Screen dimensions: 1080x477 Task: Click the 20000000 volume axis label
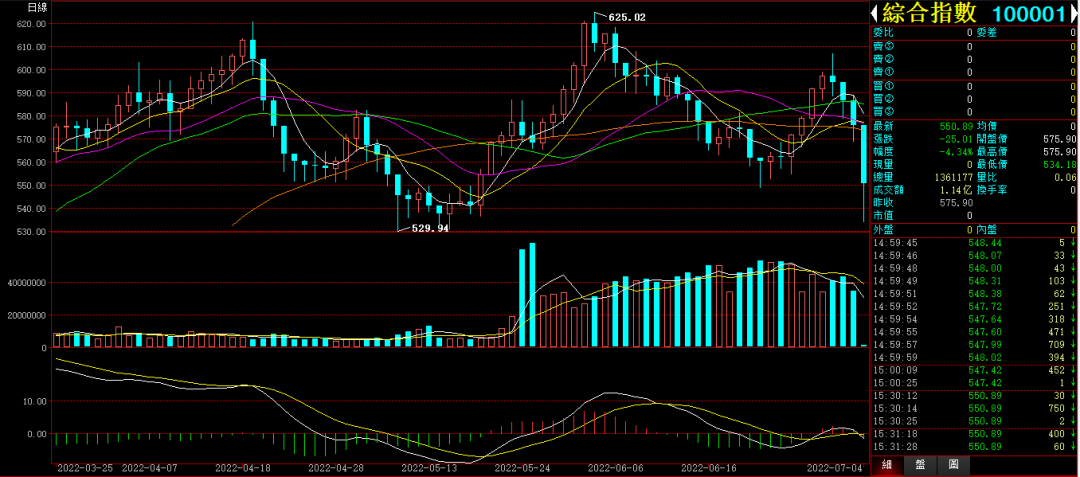[25, 317]
